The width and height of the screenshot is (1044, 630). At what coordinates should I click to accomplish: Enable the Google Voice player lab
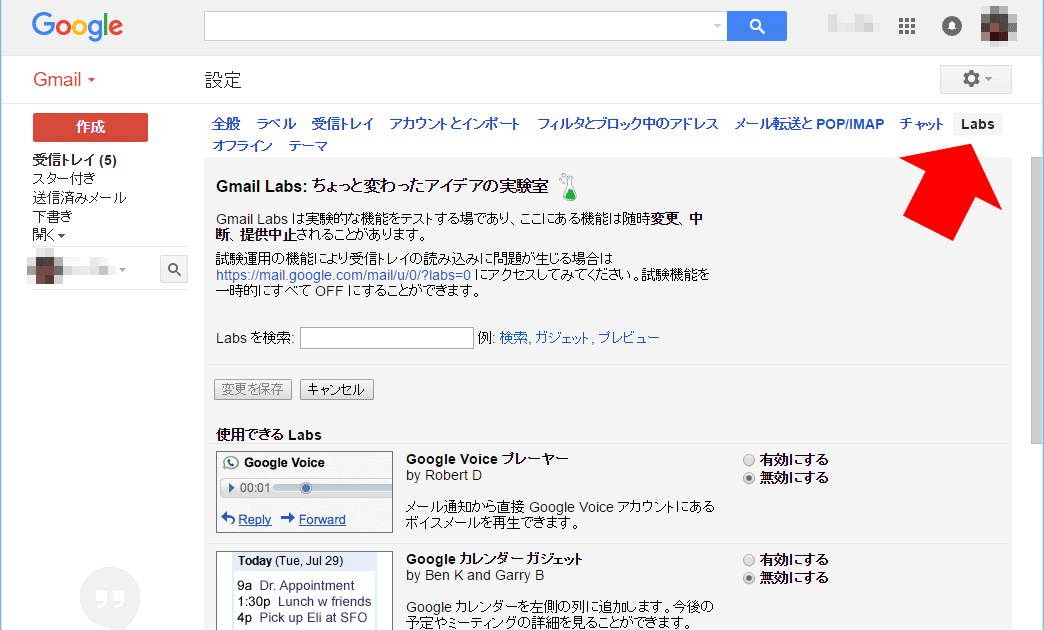pyautogui.click(x=749, y=460)
